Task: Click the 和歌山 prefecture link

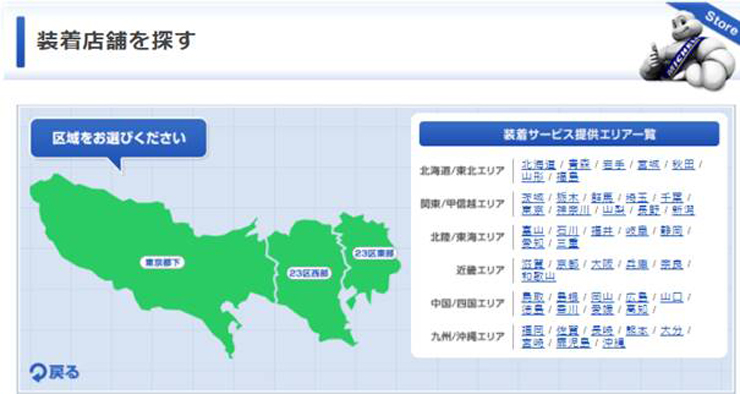Action: coord(538,276)
